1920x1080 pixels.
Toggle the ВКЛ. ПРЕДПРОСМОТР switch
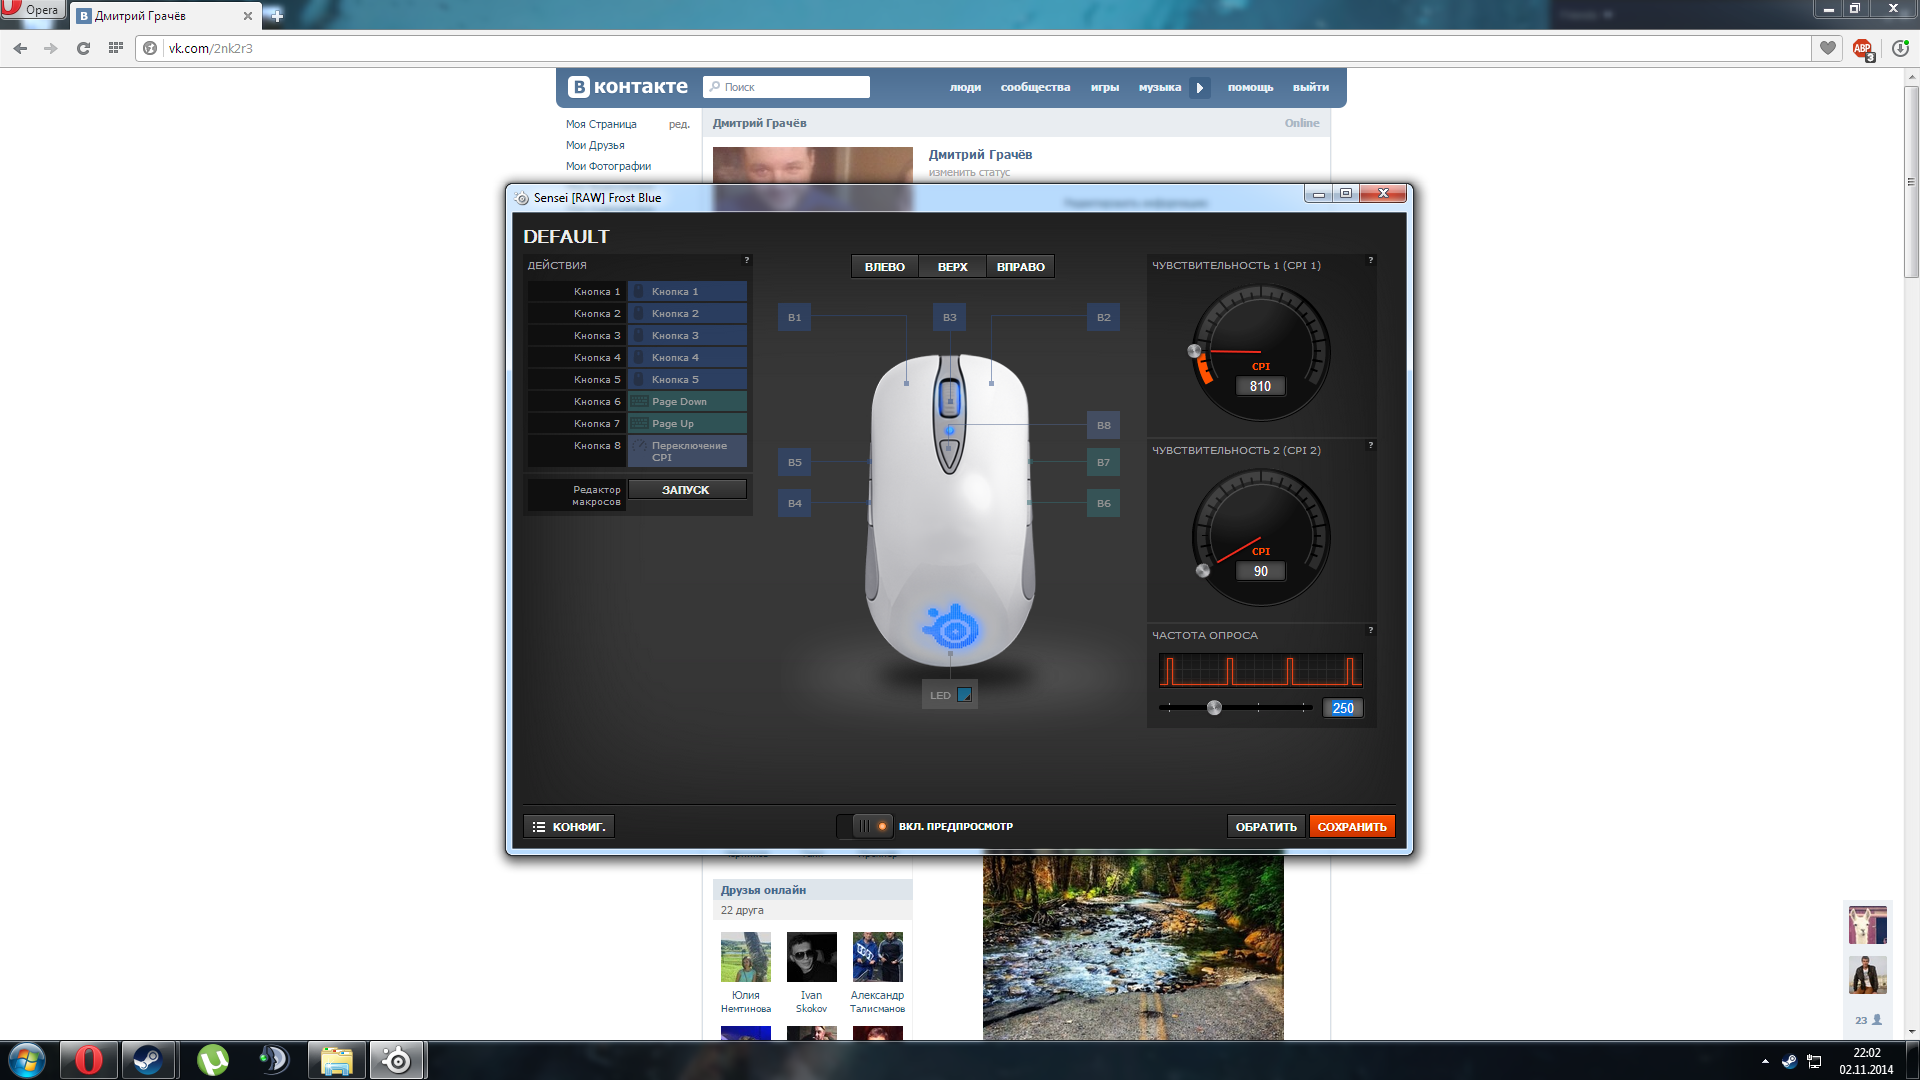point(864,826)
